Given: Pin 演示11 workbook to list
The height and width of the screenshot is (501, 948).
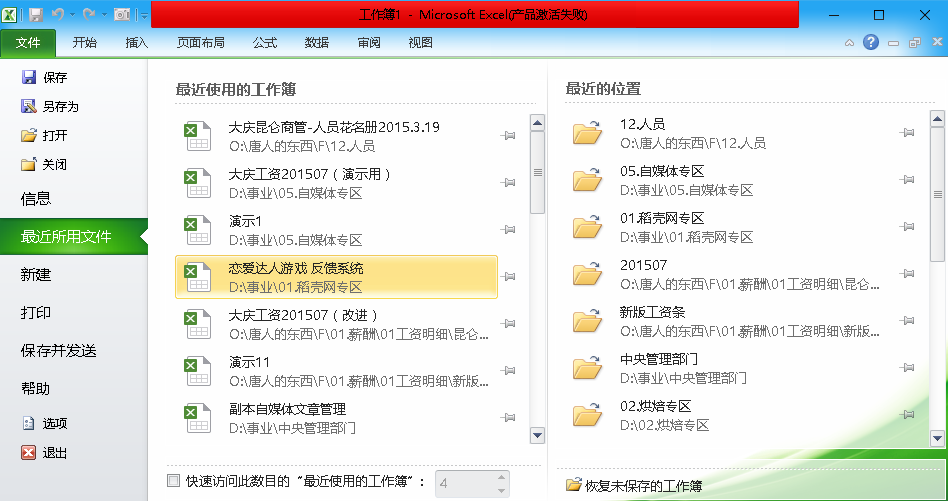Looking at the screenshot, I should pyautogui.click(x=508, y=370).
